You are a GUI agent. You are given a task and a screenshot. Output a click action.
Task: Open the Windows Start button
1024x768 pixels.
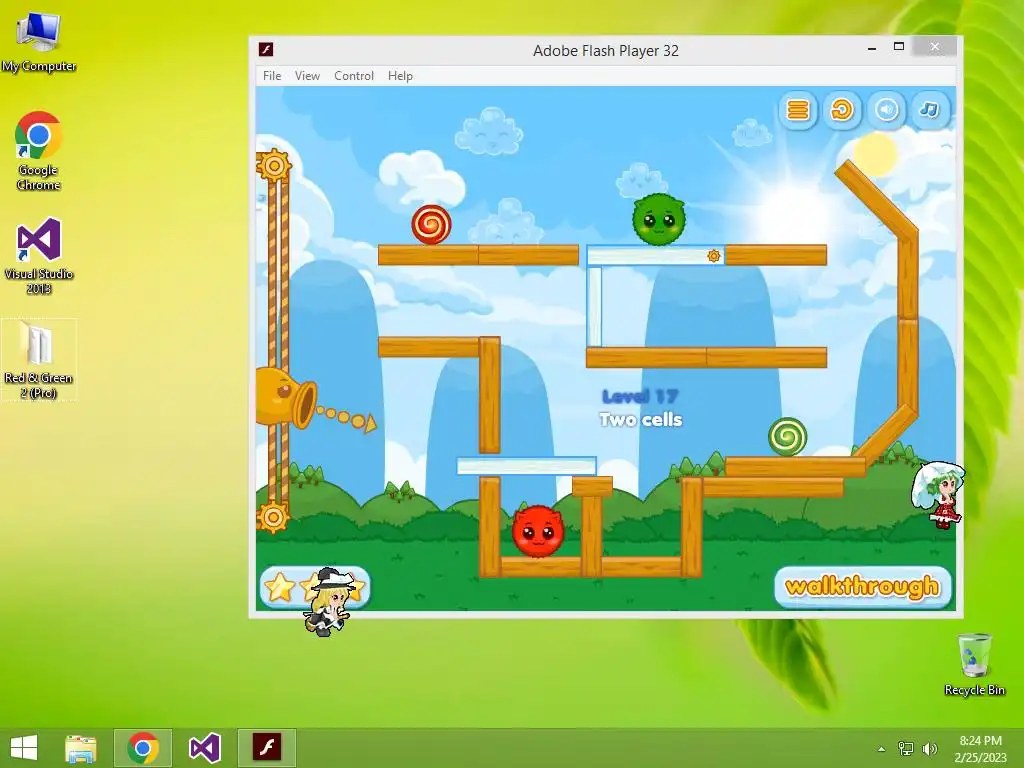(24, 748)
